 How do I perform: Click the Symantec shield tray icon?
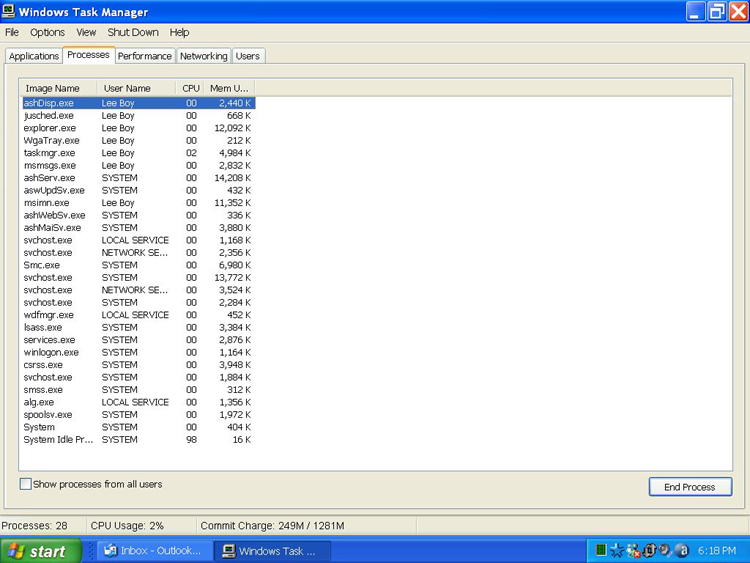point(649,551)
